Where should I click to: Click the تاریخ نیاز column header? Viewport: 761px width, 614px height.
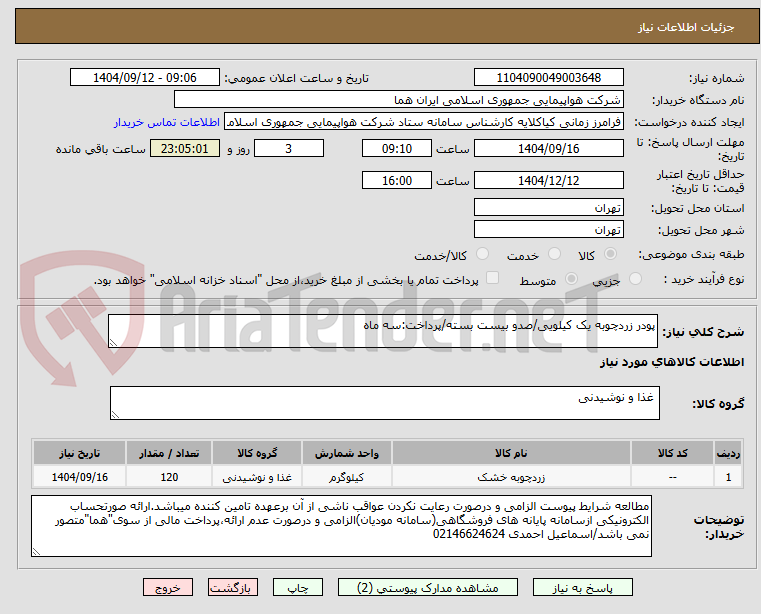coord(80,453)
